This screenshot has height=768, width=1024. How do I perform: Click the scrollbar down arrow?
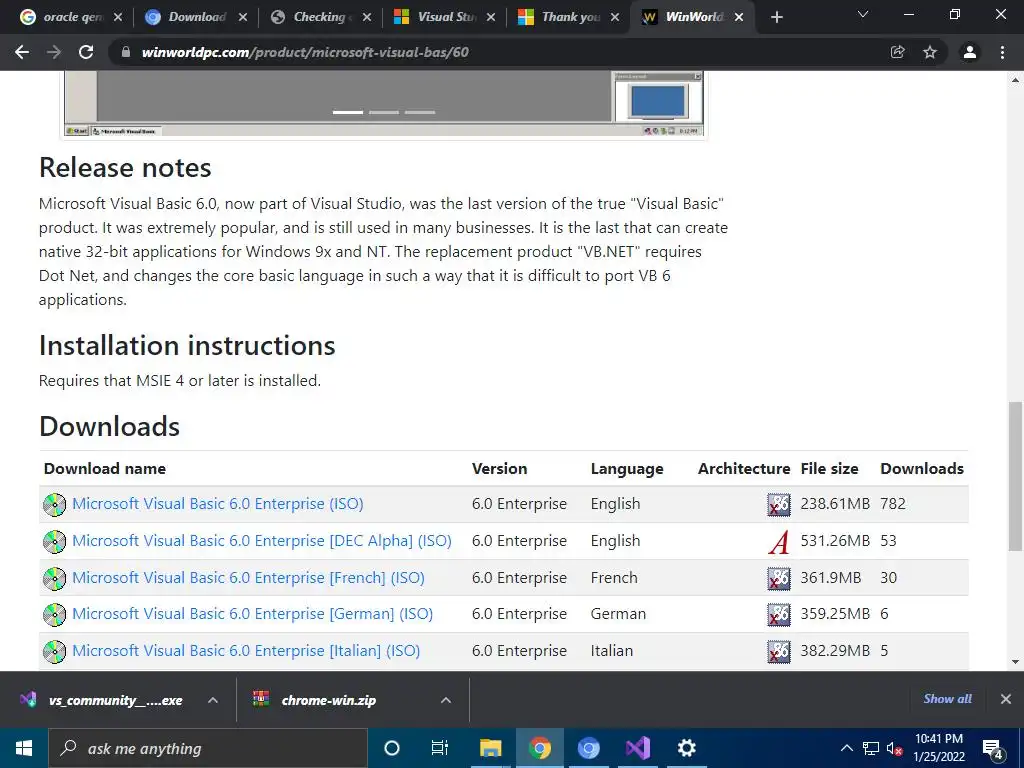coord(1015,662)
